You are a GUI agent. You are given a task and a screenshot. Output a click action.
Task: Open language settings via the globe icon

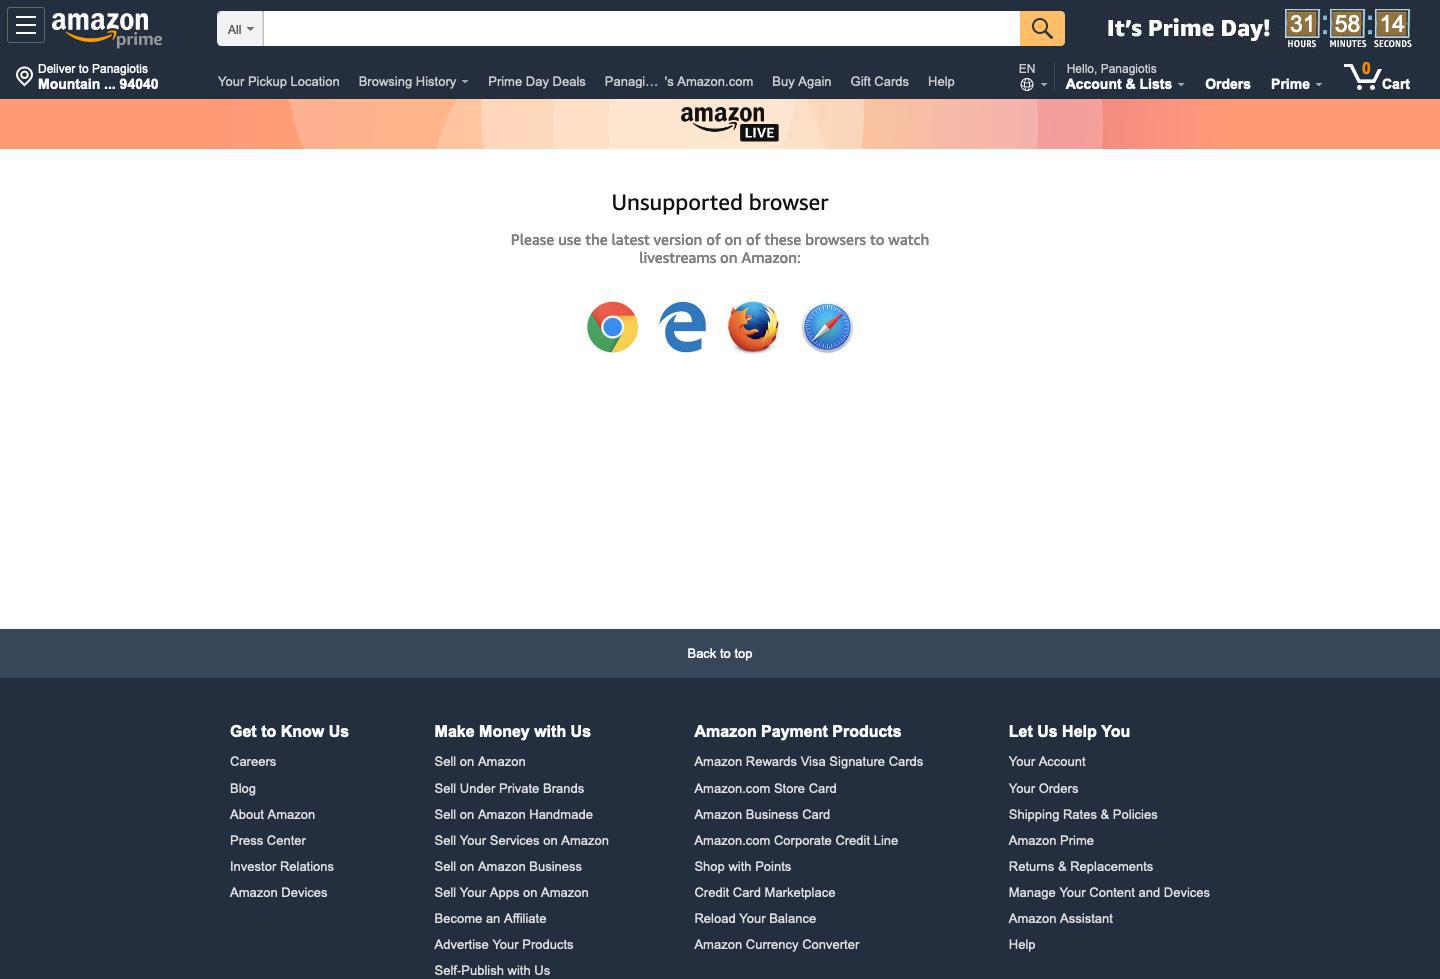point(1027,86)
